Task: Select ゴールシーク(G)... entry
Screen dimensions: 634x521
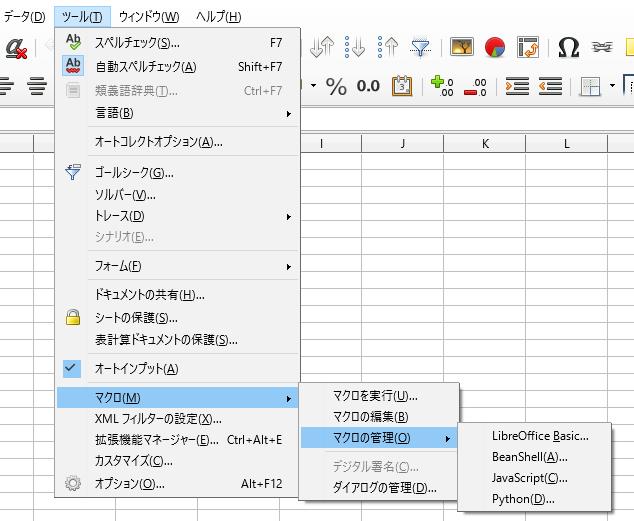Action: (178, 173)
